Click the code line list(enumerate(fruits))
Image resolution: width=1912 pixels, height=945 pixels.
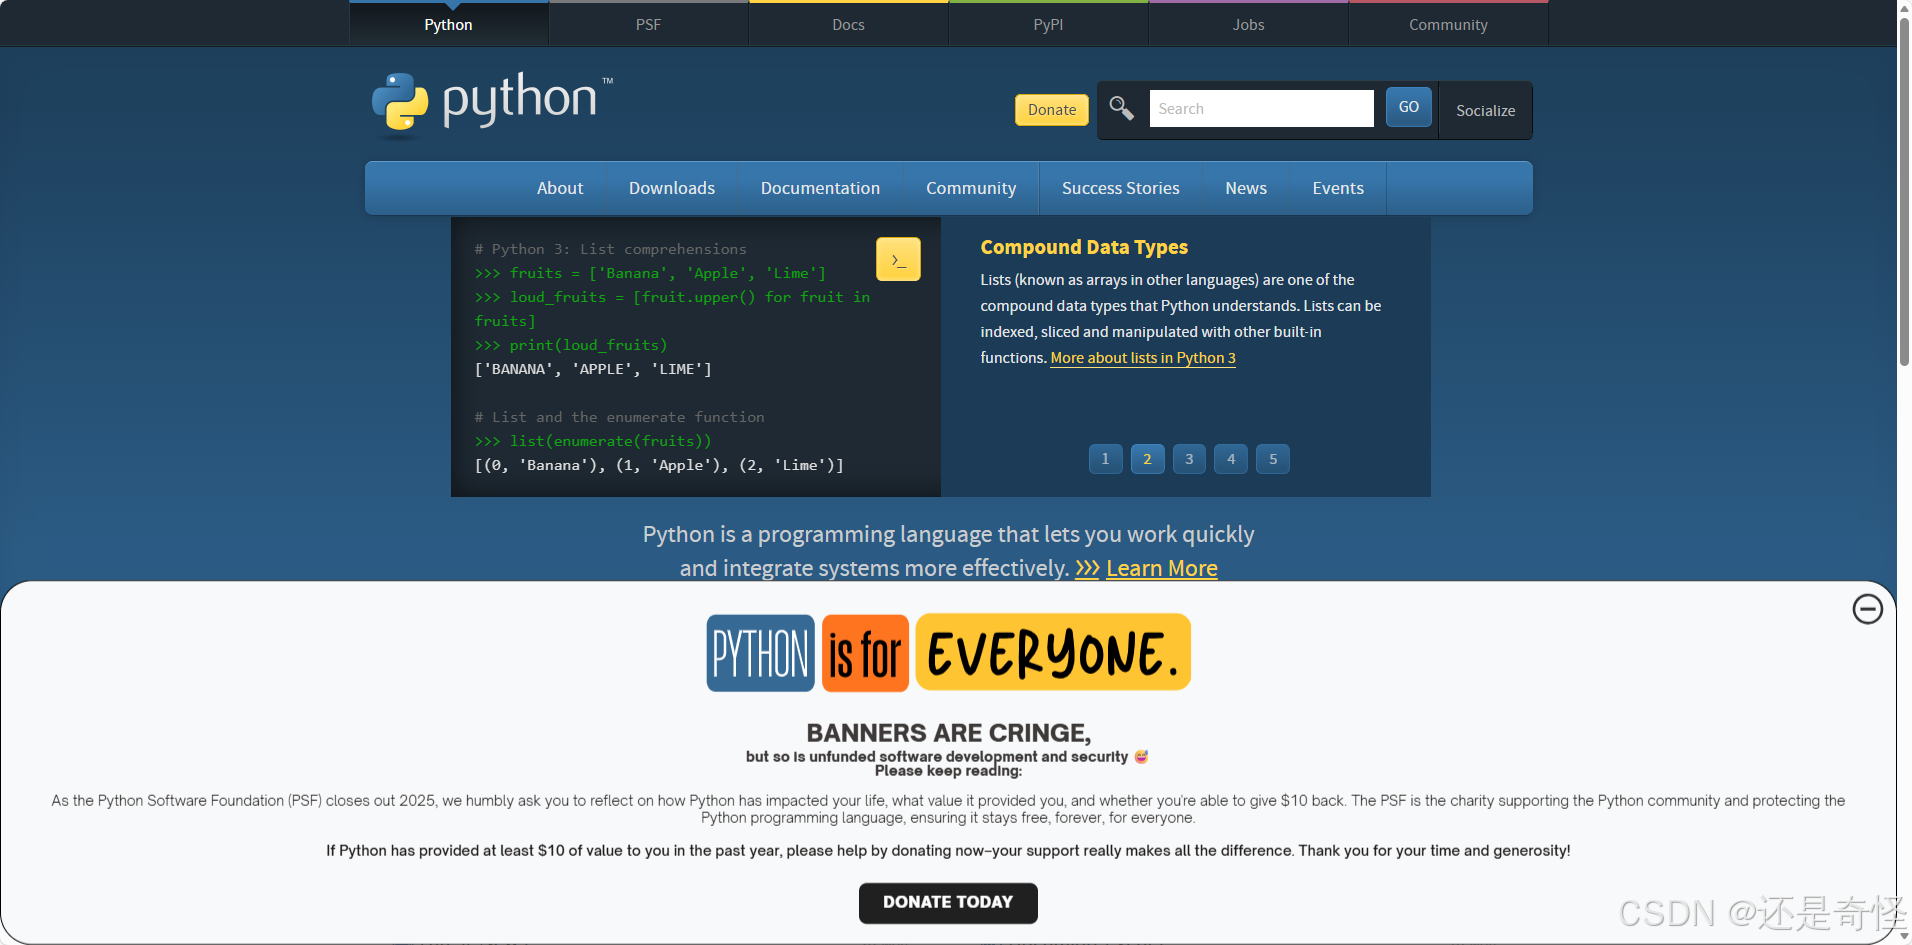point(593,441)
